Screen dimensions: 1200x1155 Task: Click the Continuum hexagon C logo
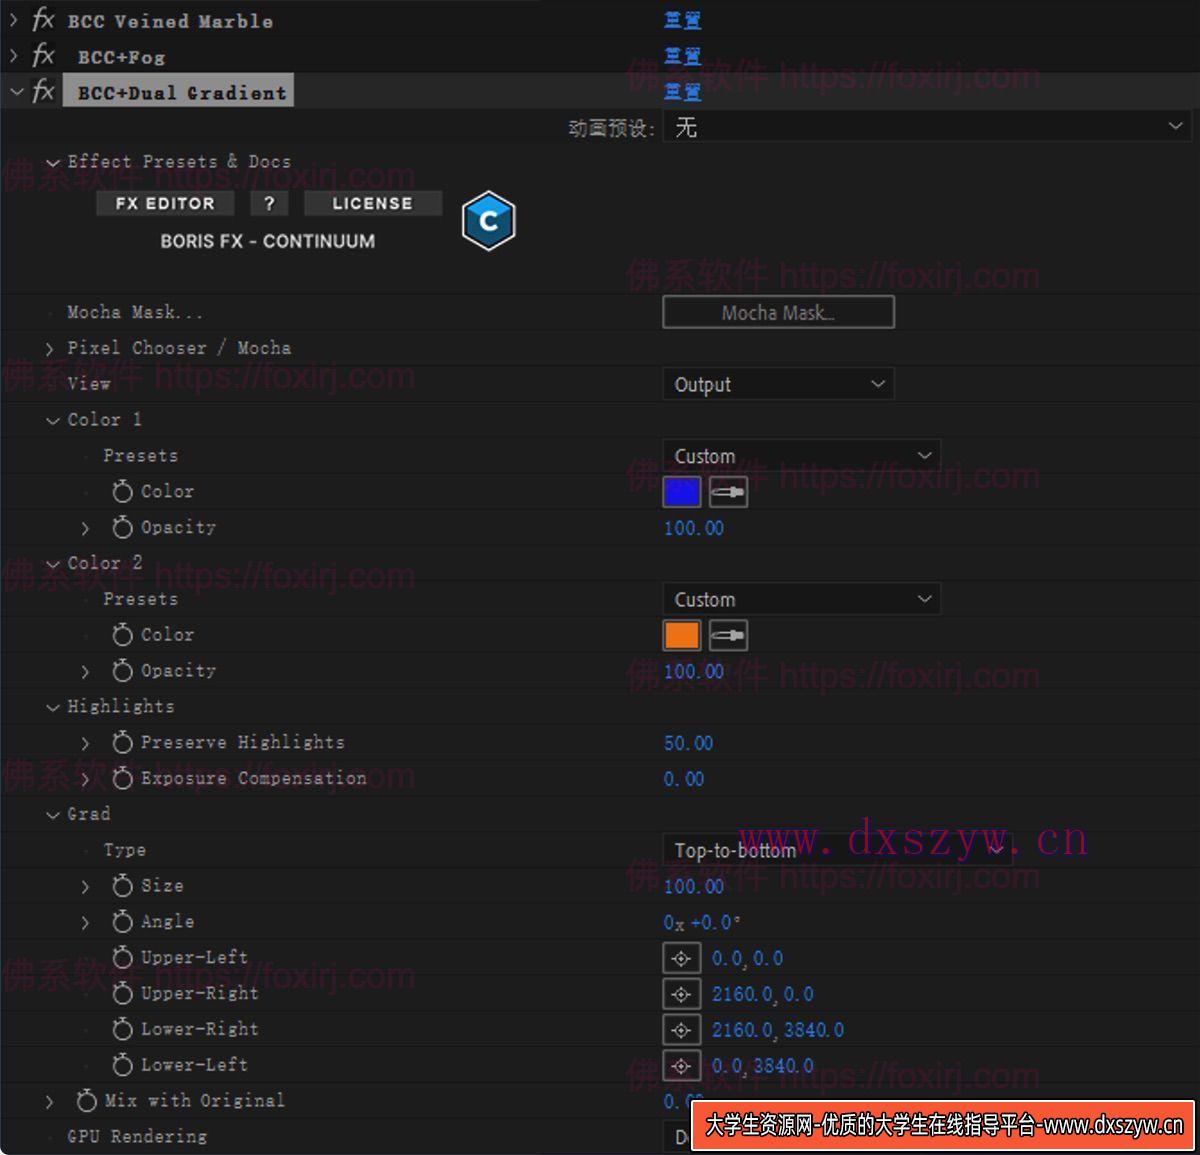[488, 221]
